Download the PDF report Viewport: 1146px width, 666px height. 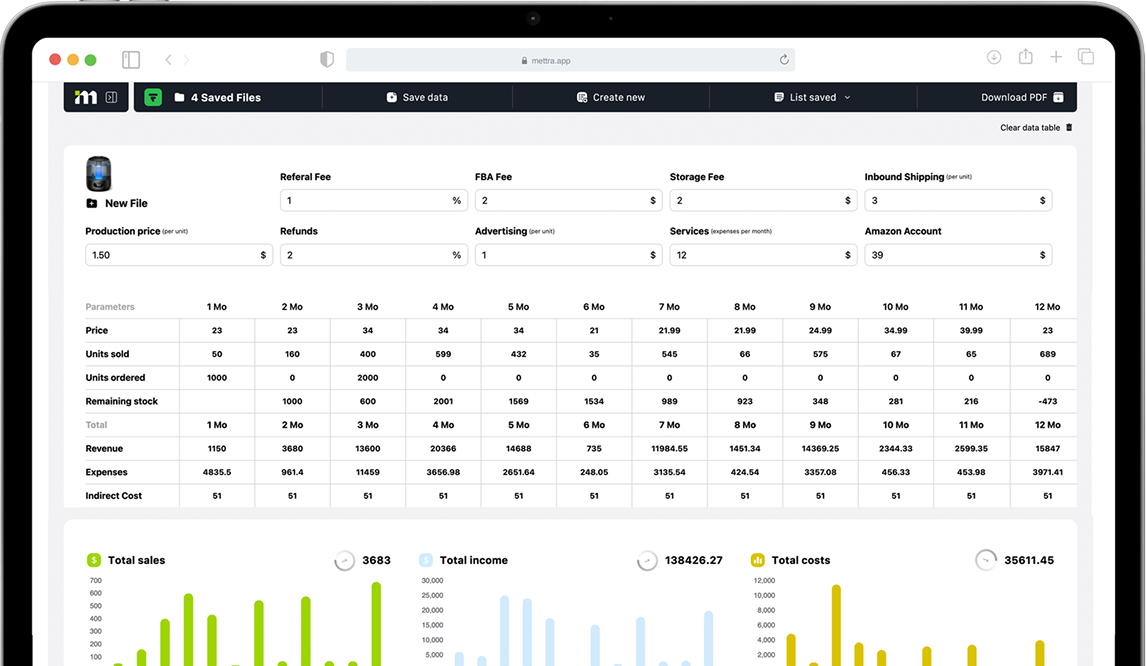pos(1021,97)
